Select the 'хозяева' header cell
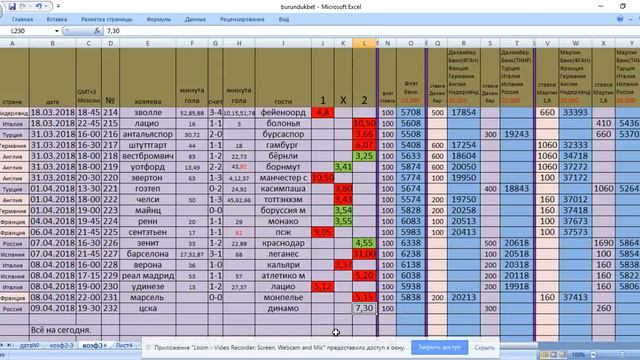 (148, 78)
